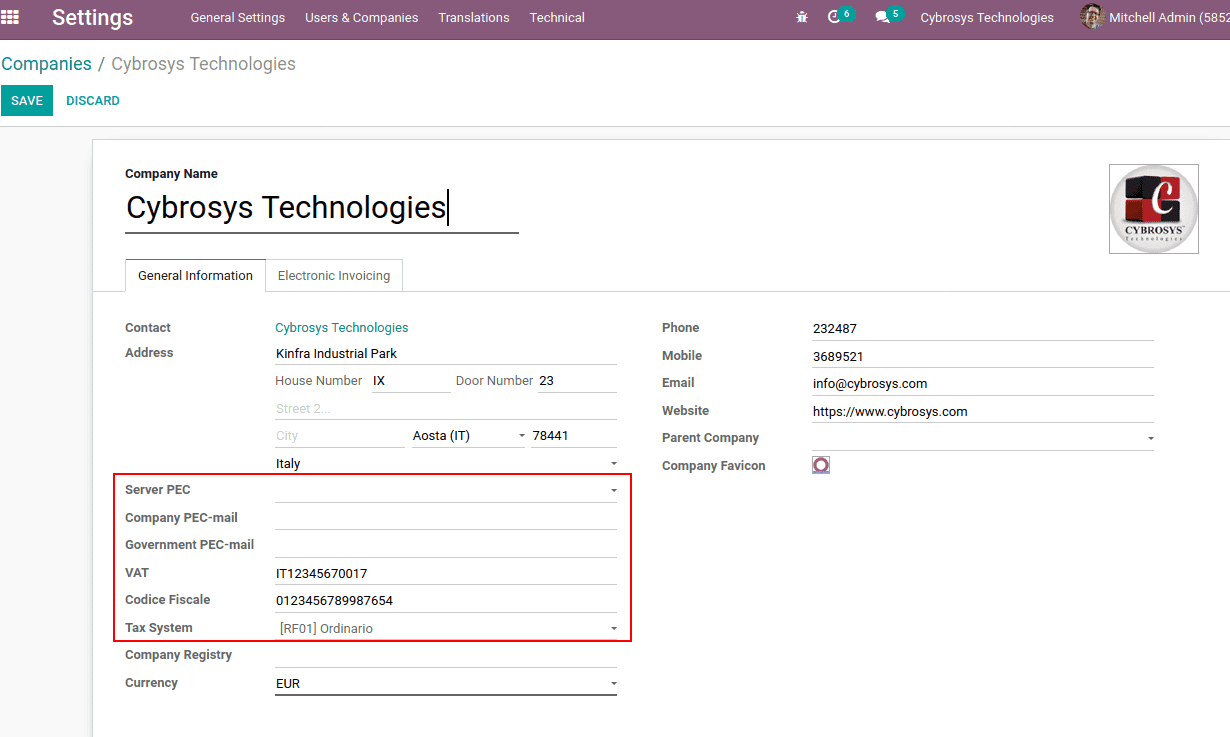This screenshot has width=1230, height=737.
Task: Click the SAVE button
Action: (27, 100)
